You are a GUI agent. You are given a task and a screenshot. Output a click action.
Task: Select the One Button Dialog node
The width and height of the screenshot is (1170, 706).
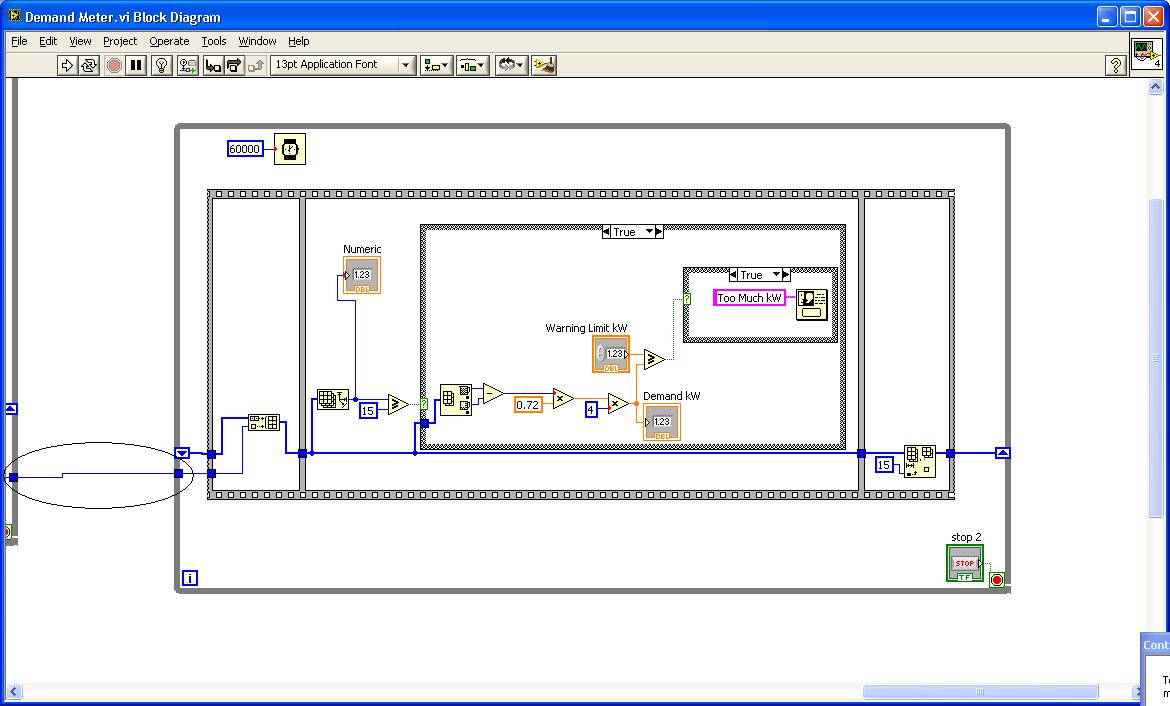coord(812,304)
